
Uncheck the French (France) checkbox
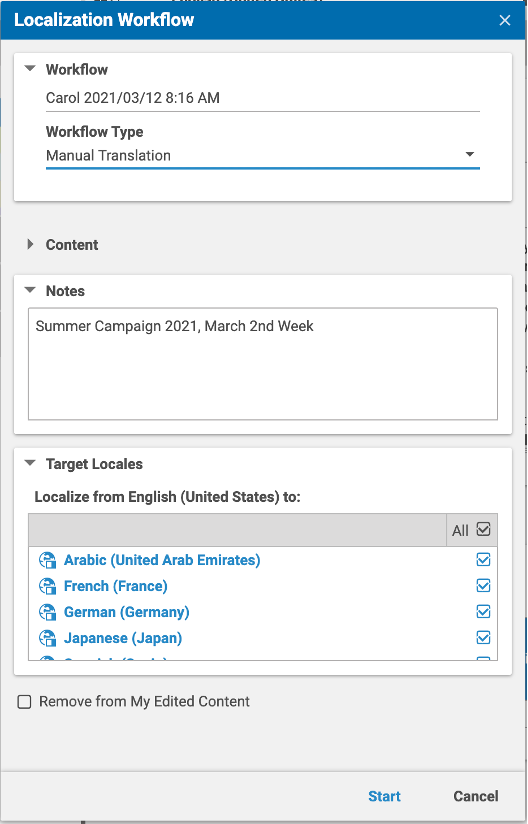[483, 585]
